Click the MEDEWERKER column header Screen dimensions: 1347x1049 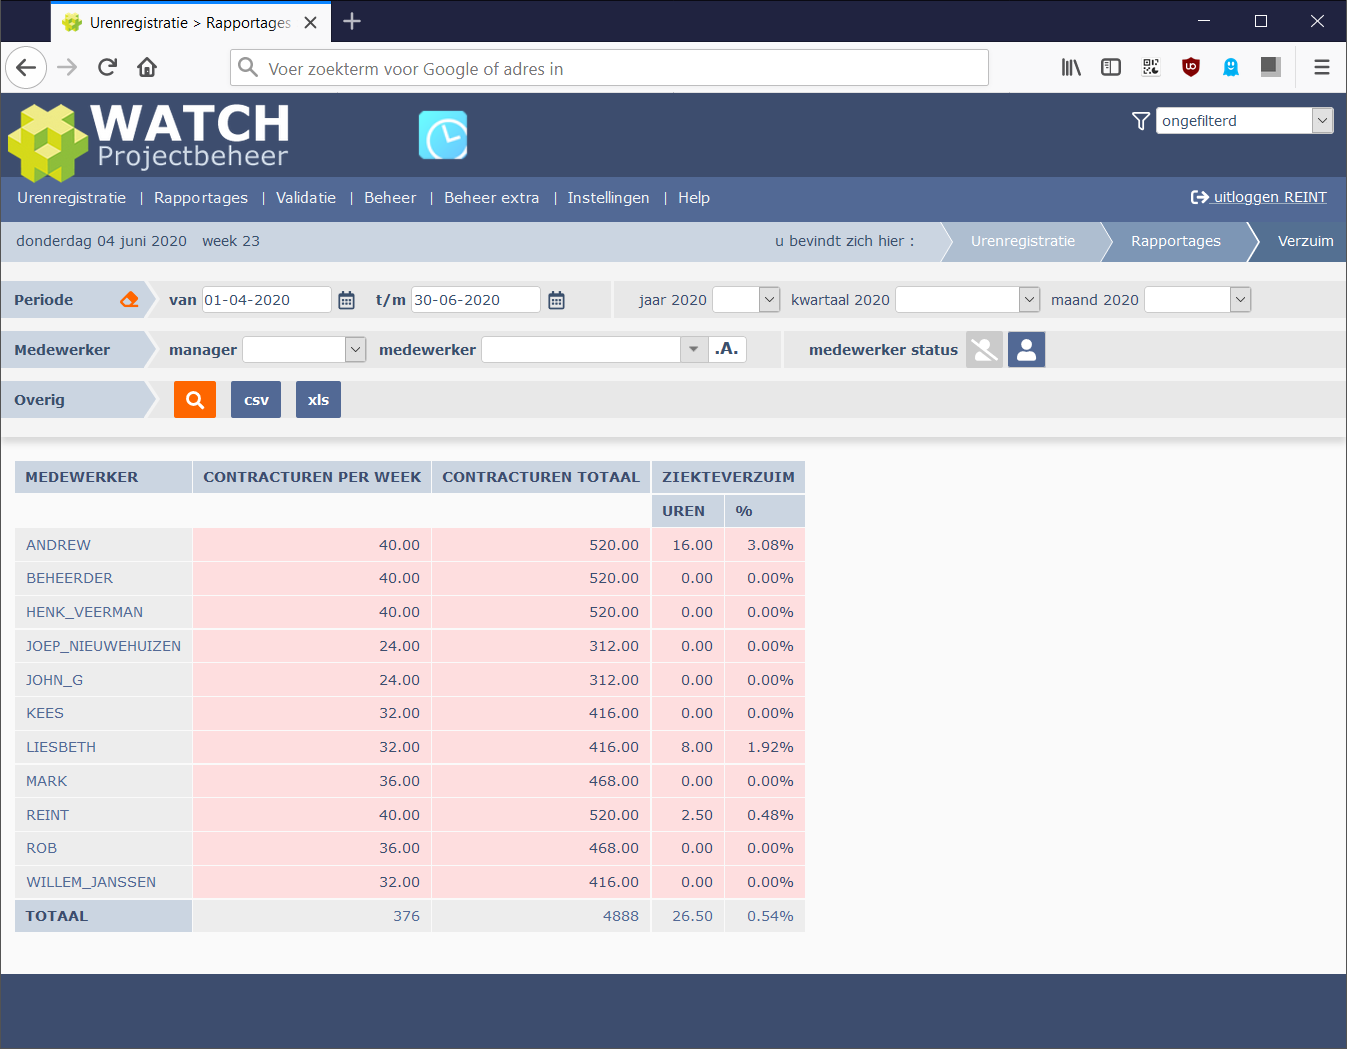103,477
